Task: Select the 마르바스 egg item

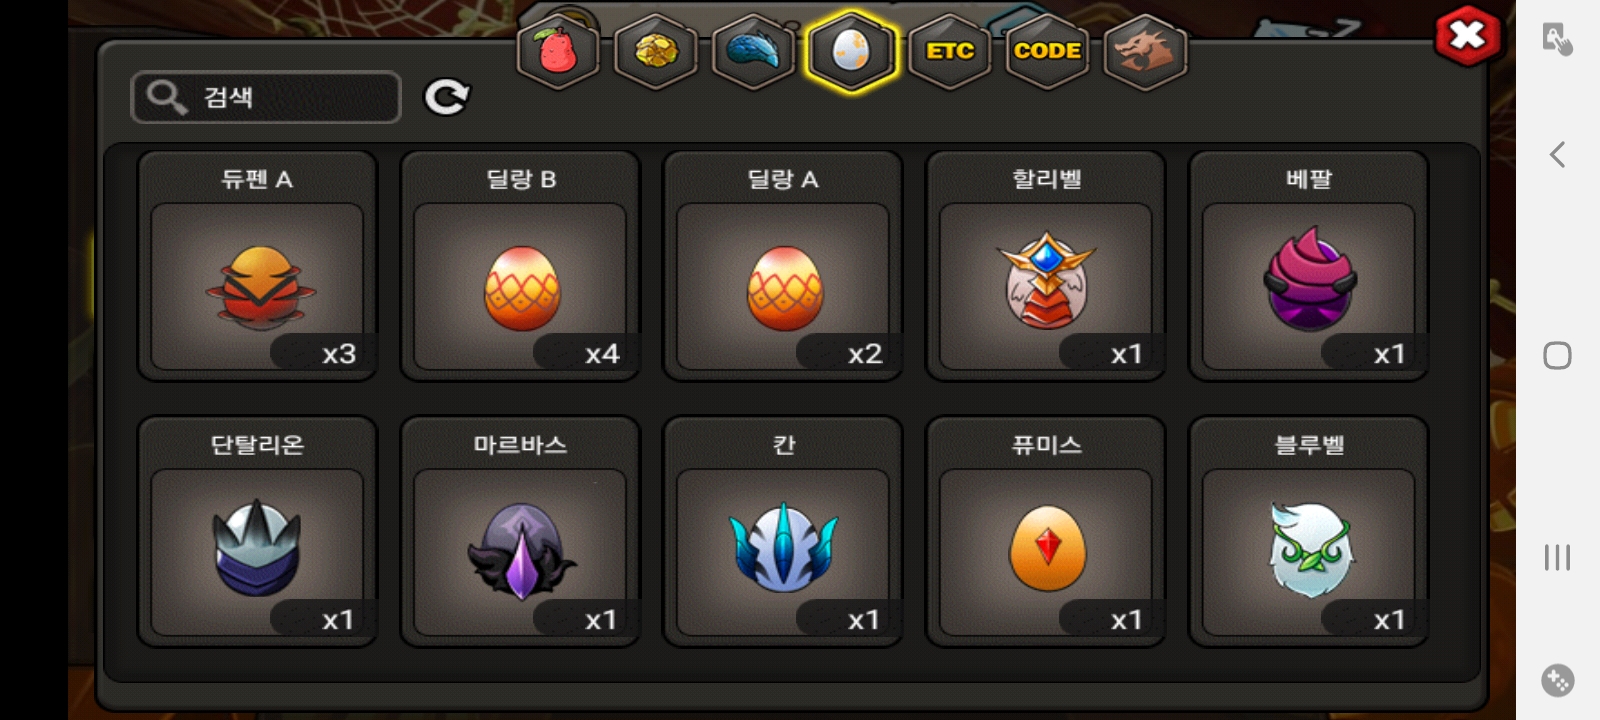Action: coord(520,532)
